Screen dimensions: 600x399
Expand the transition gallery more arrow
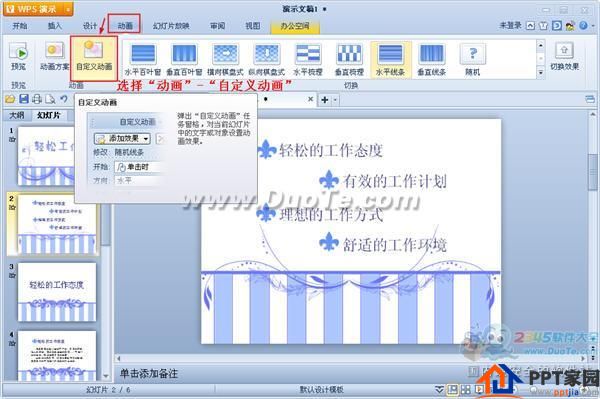coord(540,72)
